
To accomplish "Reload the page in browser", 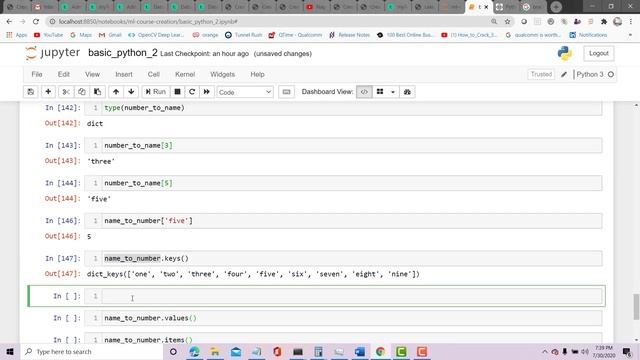I will [36, 21].
